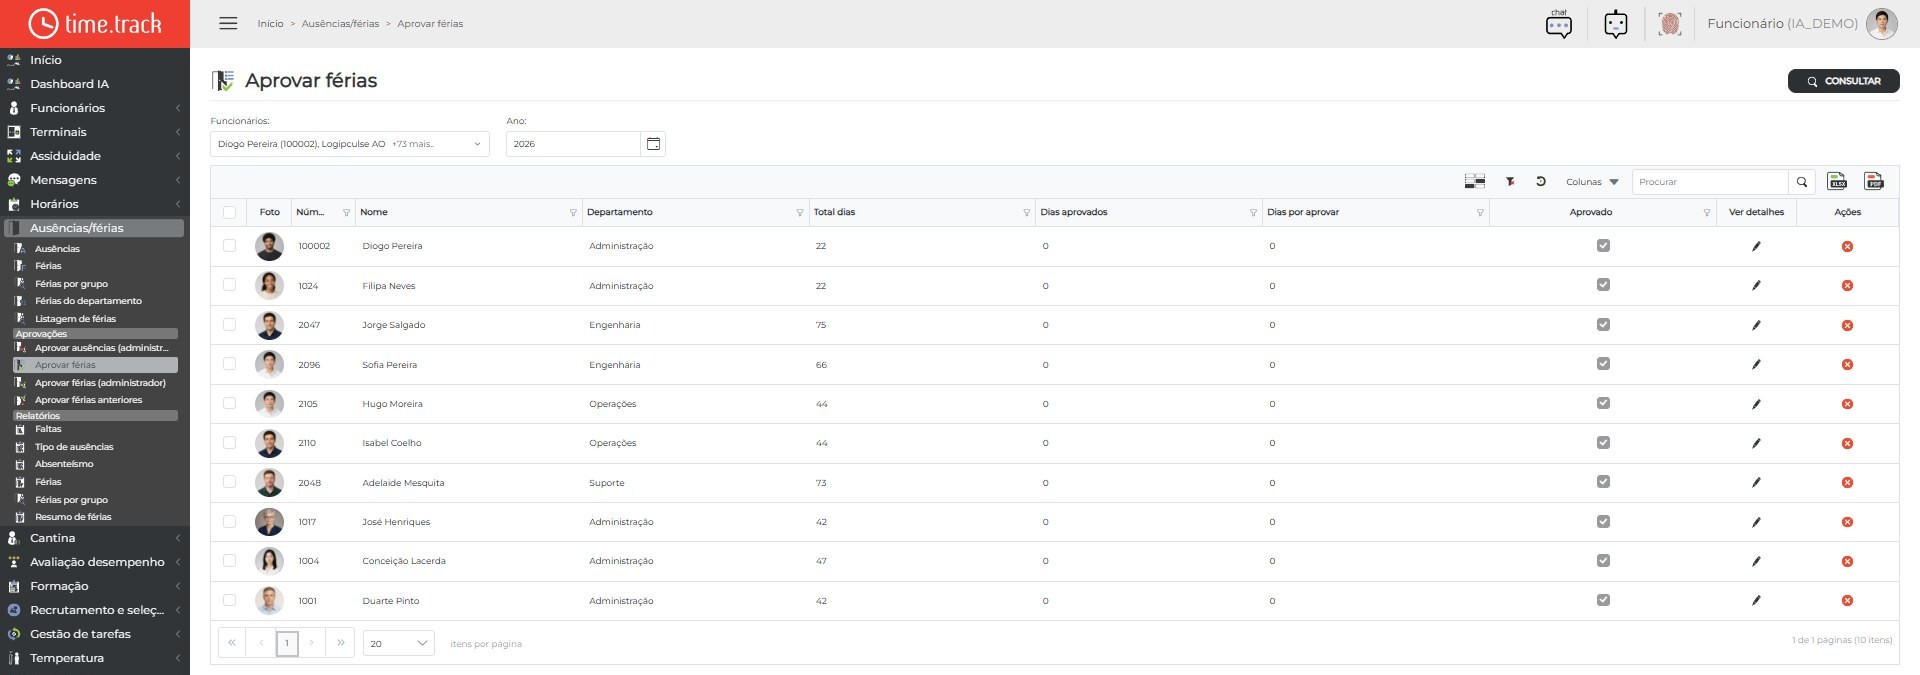Reject vacation for Filipa Neves
Screen dimensions: 1920x675
[x=1847, y=286]
